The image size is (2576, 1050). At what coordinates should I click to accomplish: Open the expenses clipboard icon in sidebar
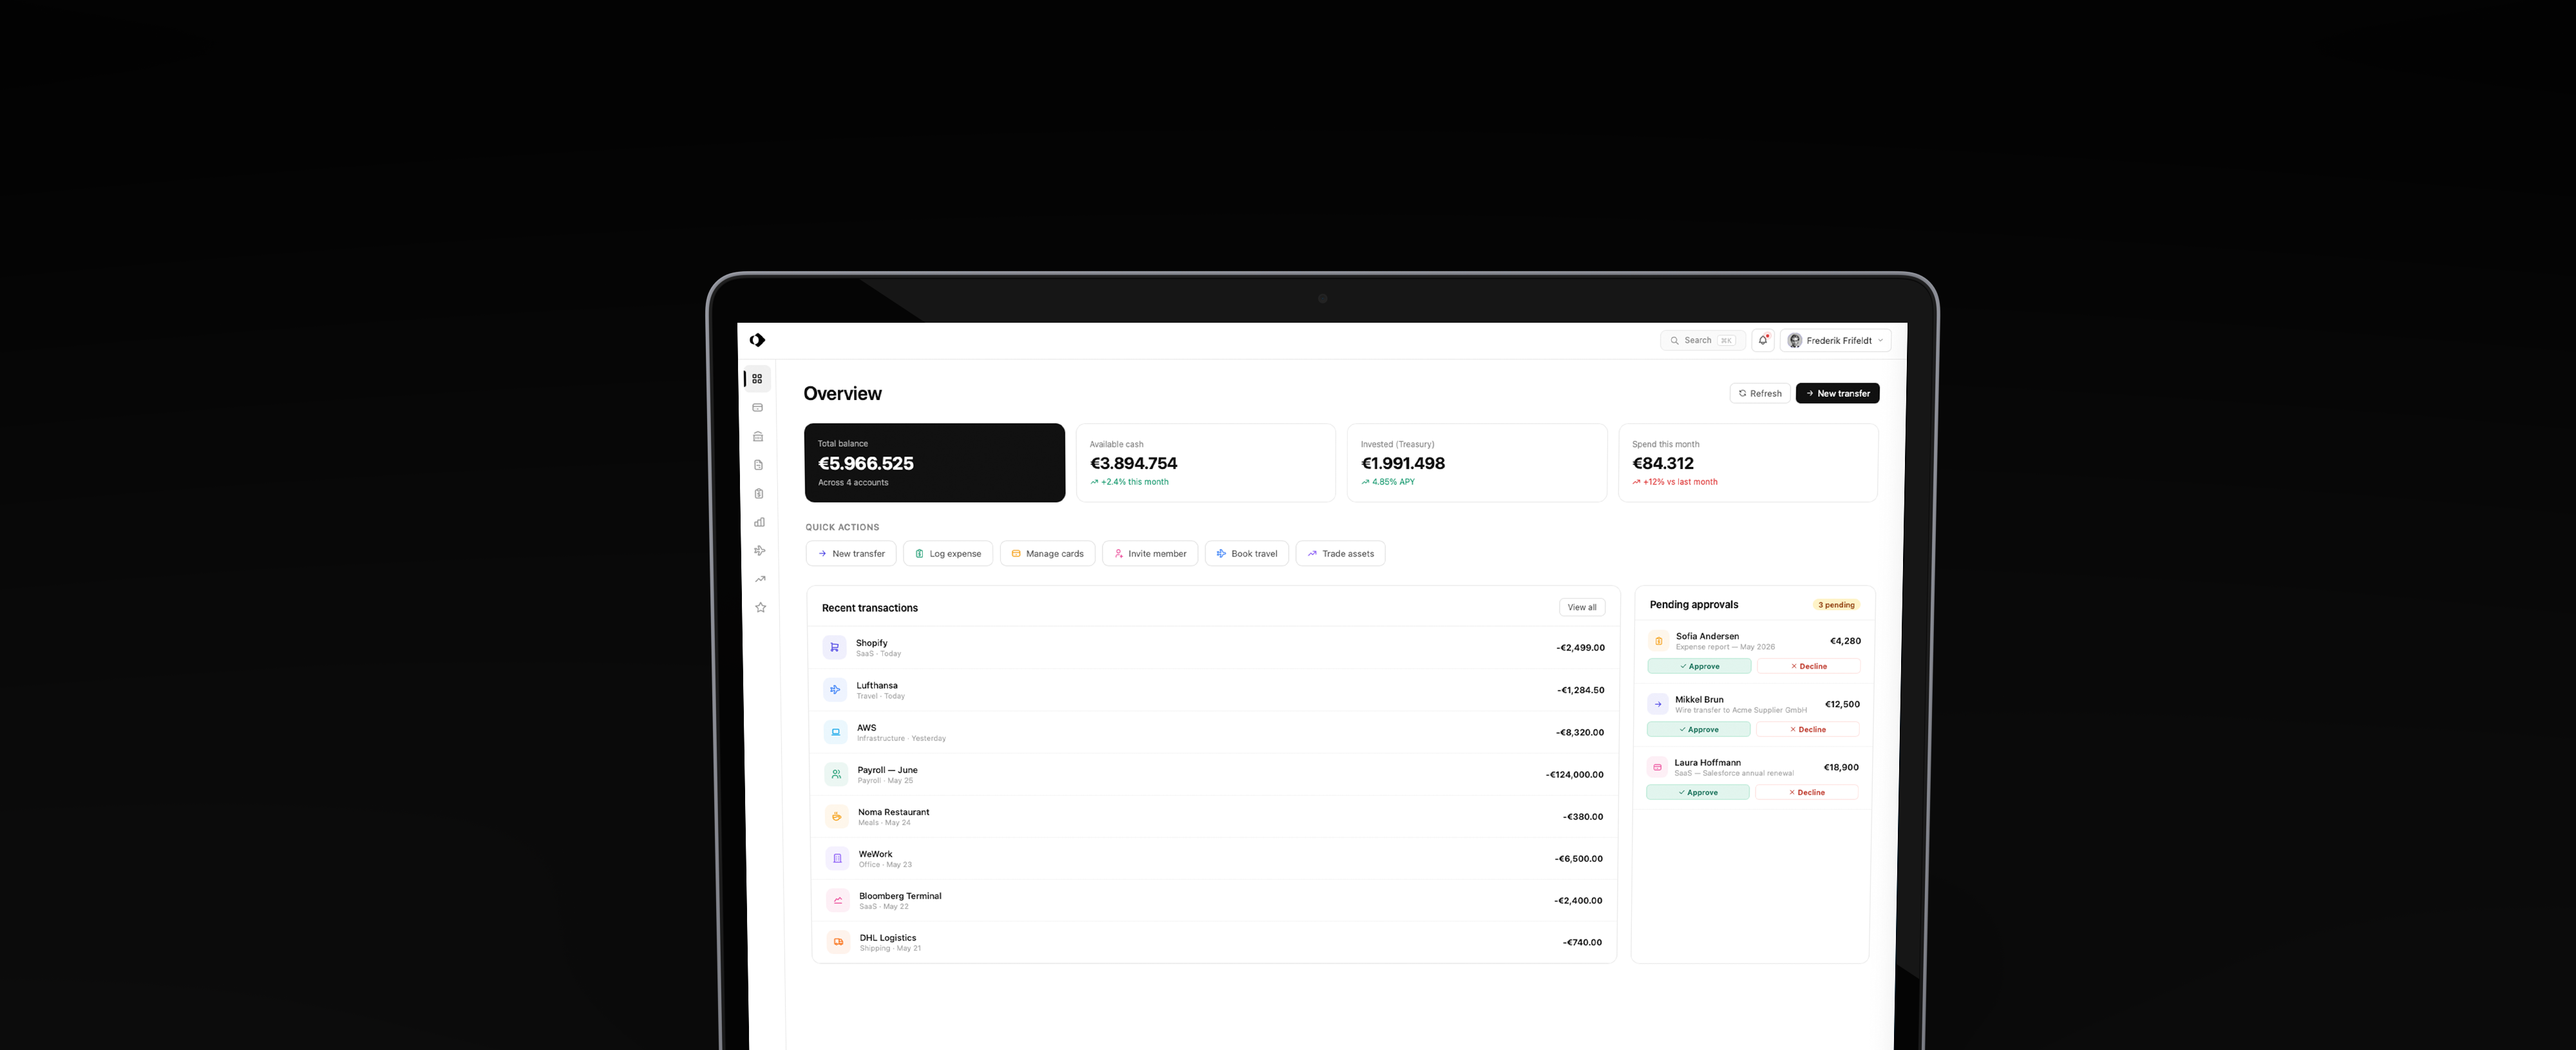point(759,493)
